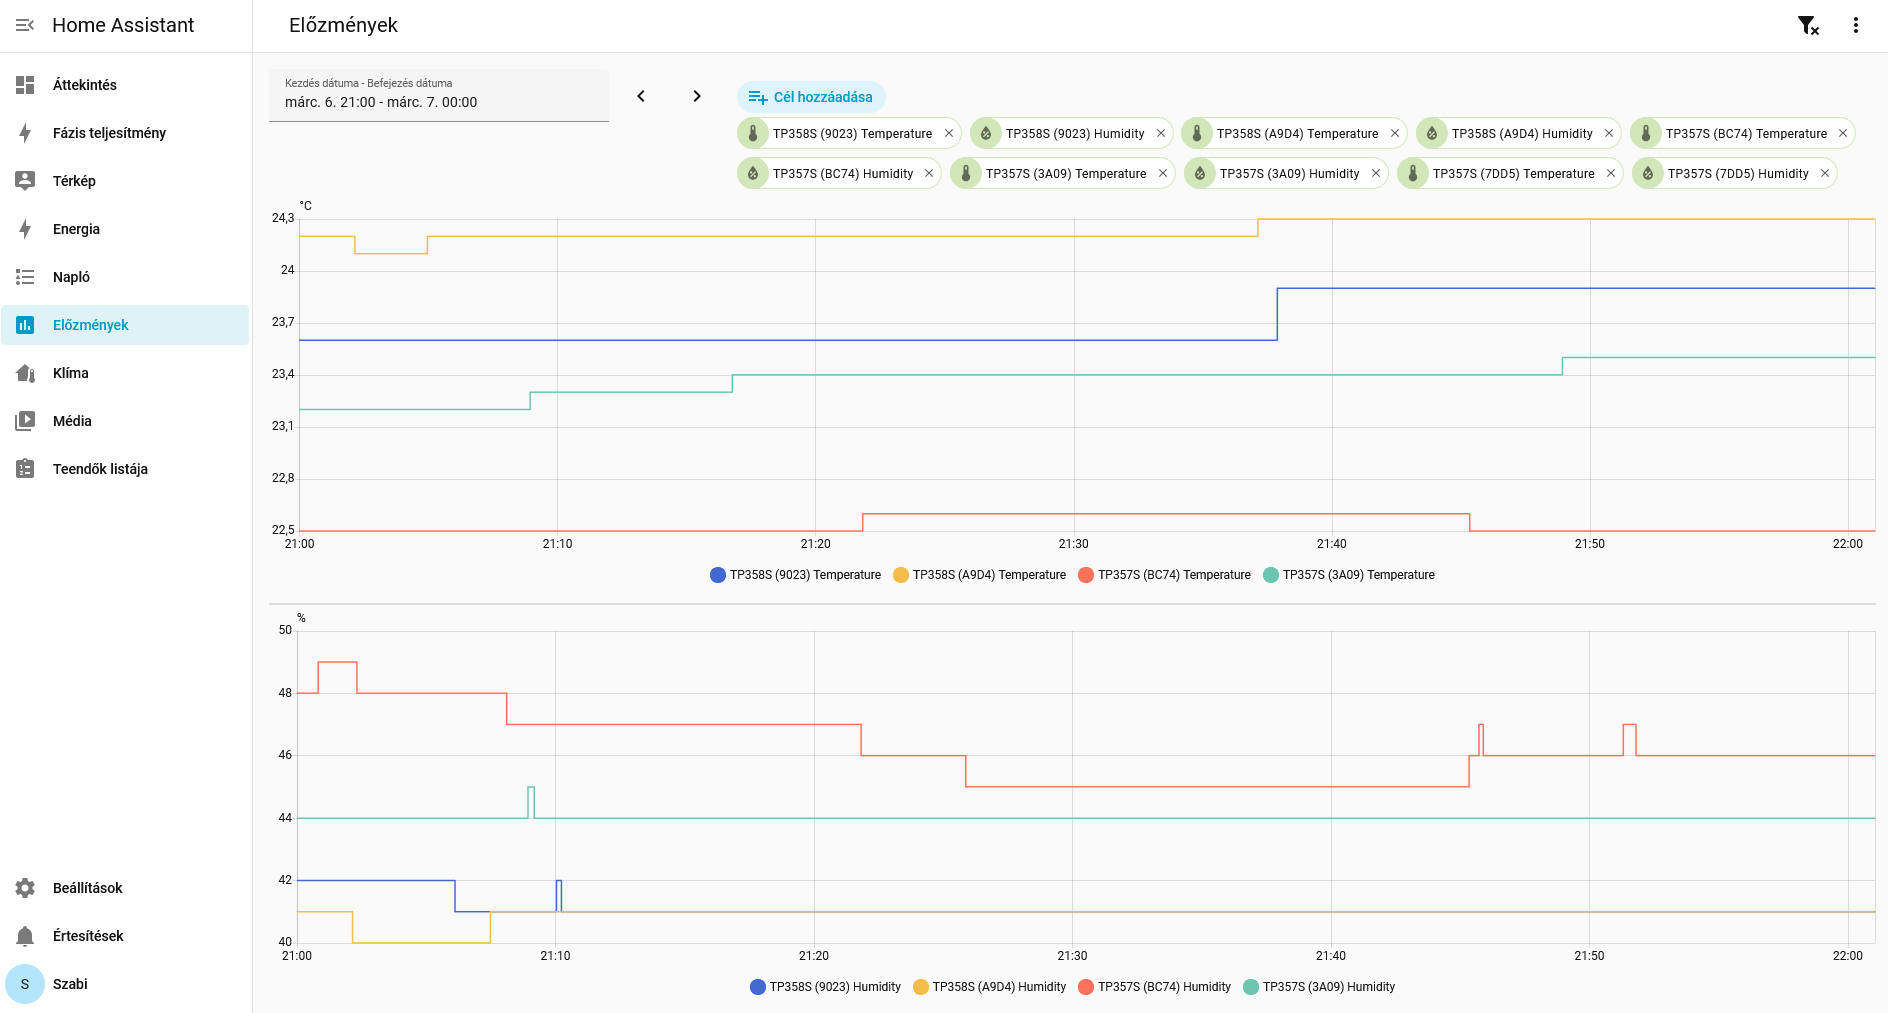Open the Klíma home thermostat icon
The image size is (1888, 1013).
[x=25, y=373]
